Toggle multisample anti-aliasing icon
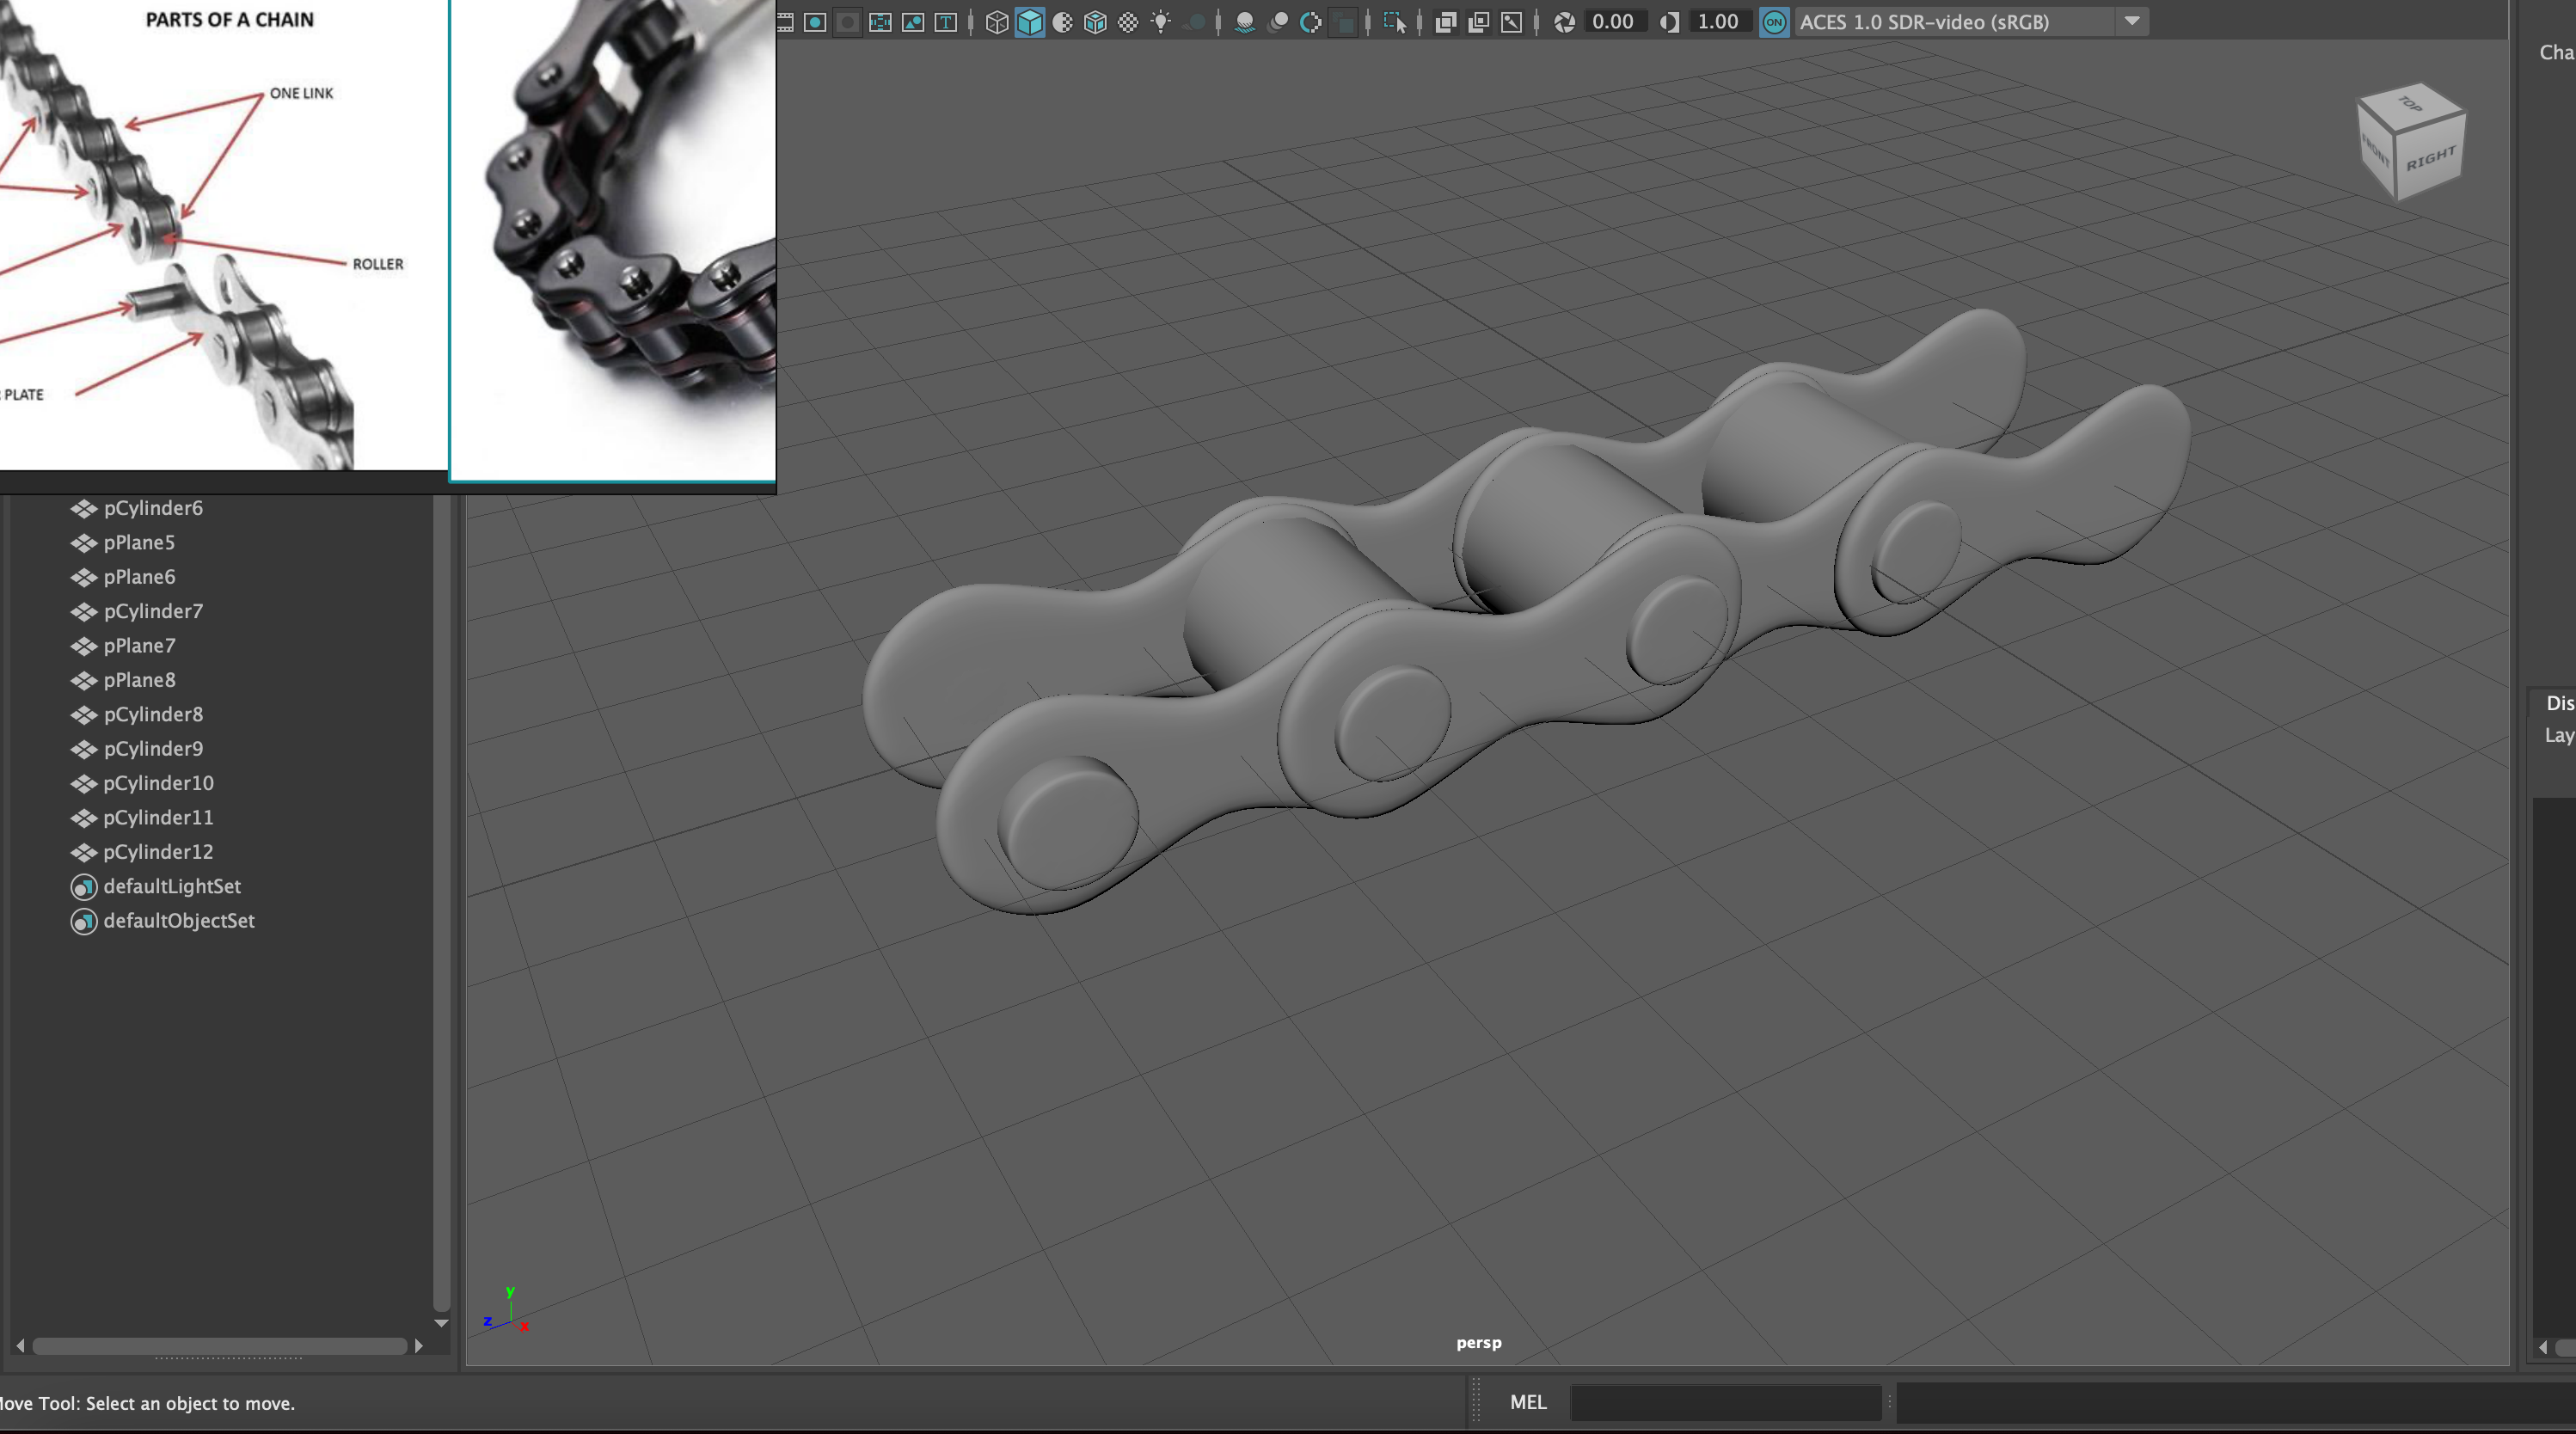This screenshot has height=1434, width=2576. (1311, 22)
